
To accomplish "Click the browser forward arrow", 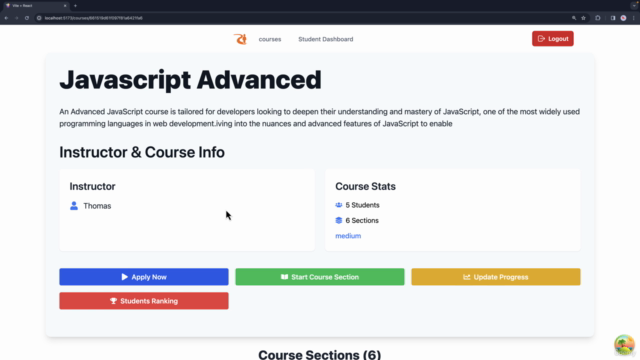I will [16, 18].
